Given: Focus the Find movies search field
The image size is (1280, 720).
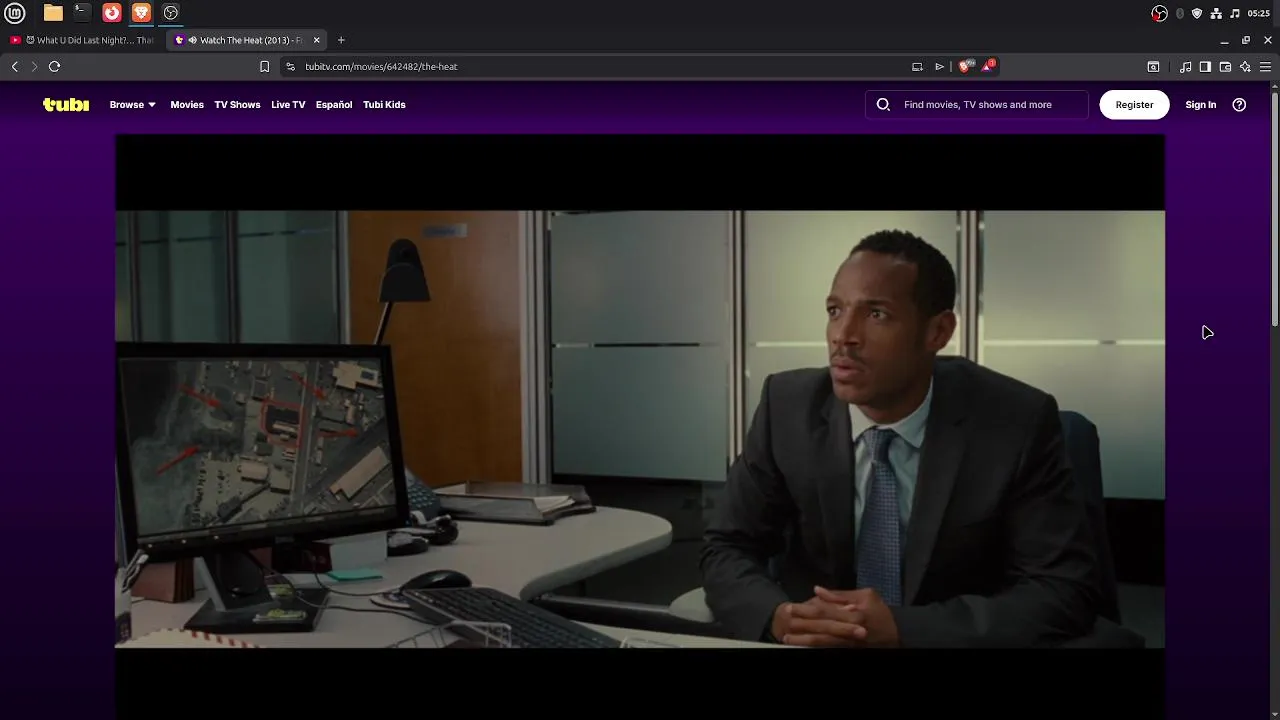Looking at the screenshot, I should tap(976, 104).
